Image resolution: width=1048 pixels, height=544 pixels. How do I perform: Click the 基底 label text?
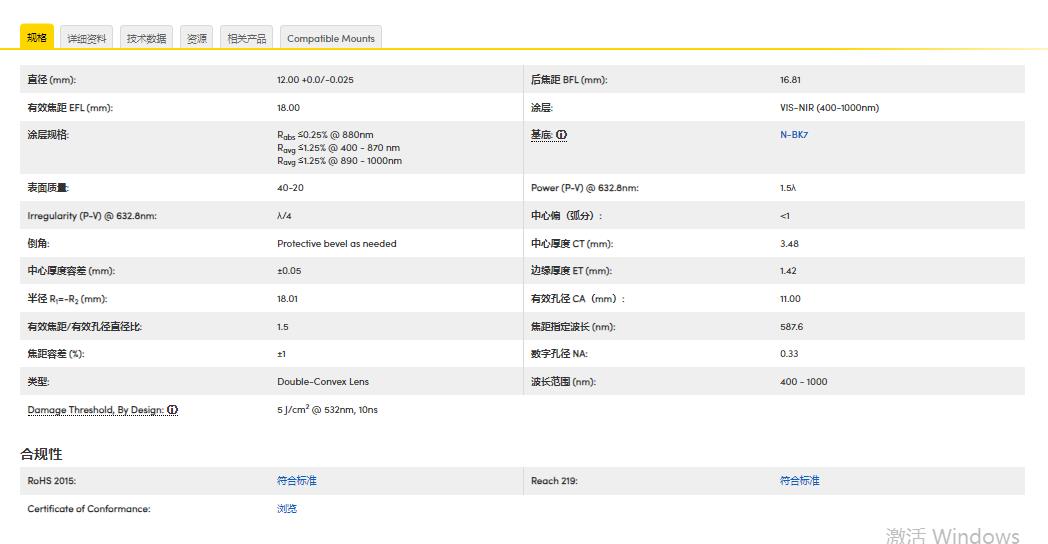tap(541, 135)
